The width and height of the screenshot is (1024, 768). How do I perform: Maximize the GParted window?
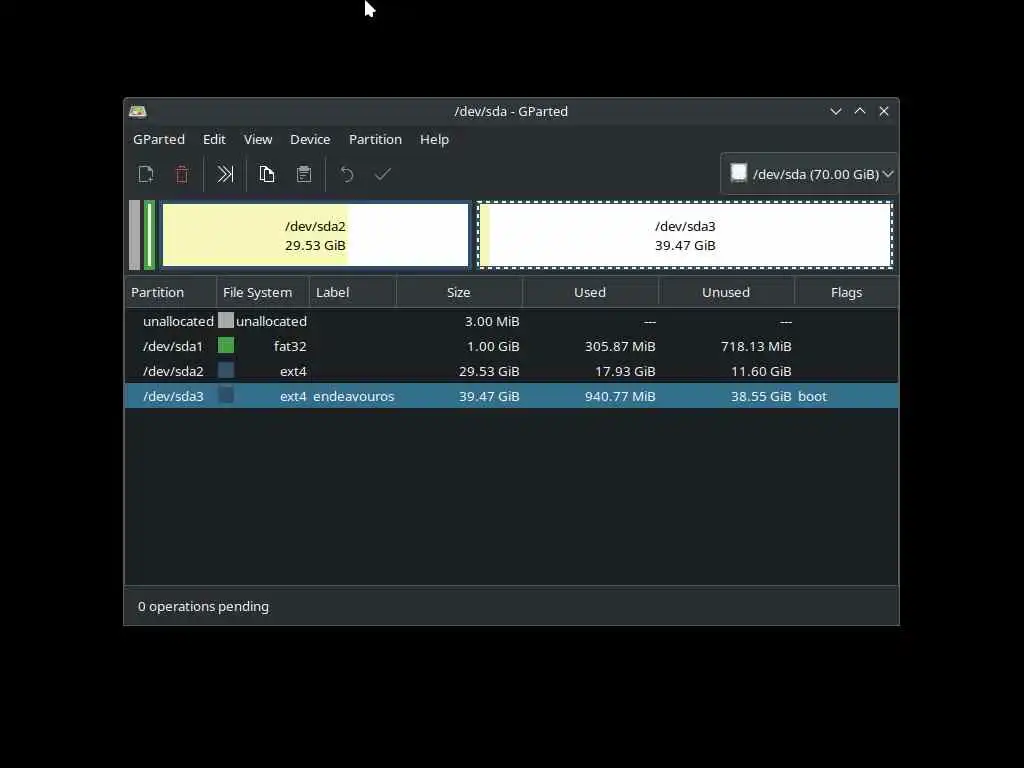click(859, 112)
